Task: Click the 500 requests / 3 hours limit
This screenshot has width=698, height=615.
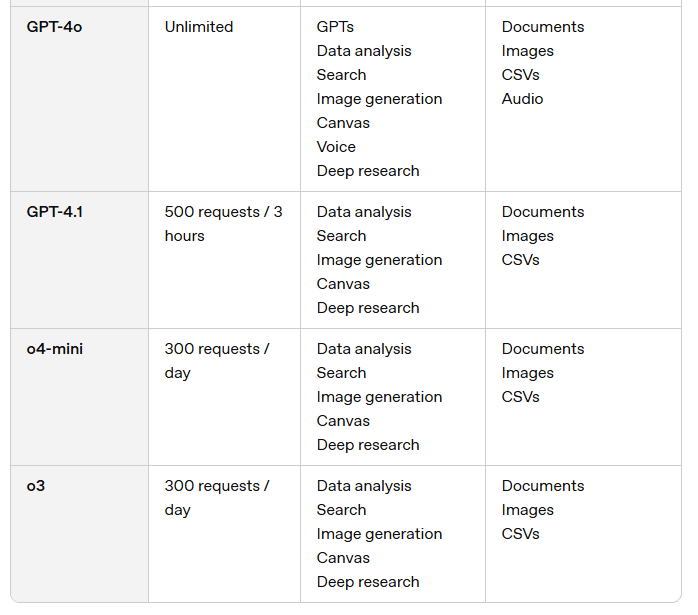Action: (x=223, y=224)
